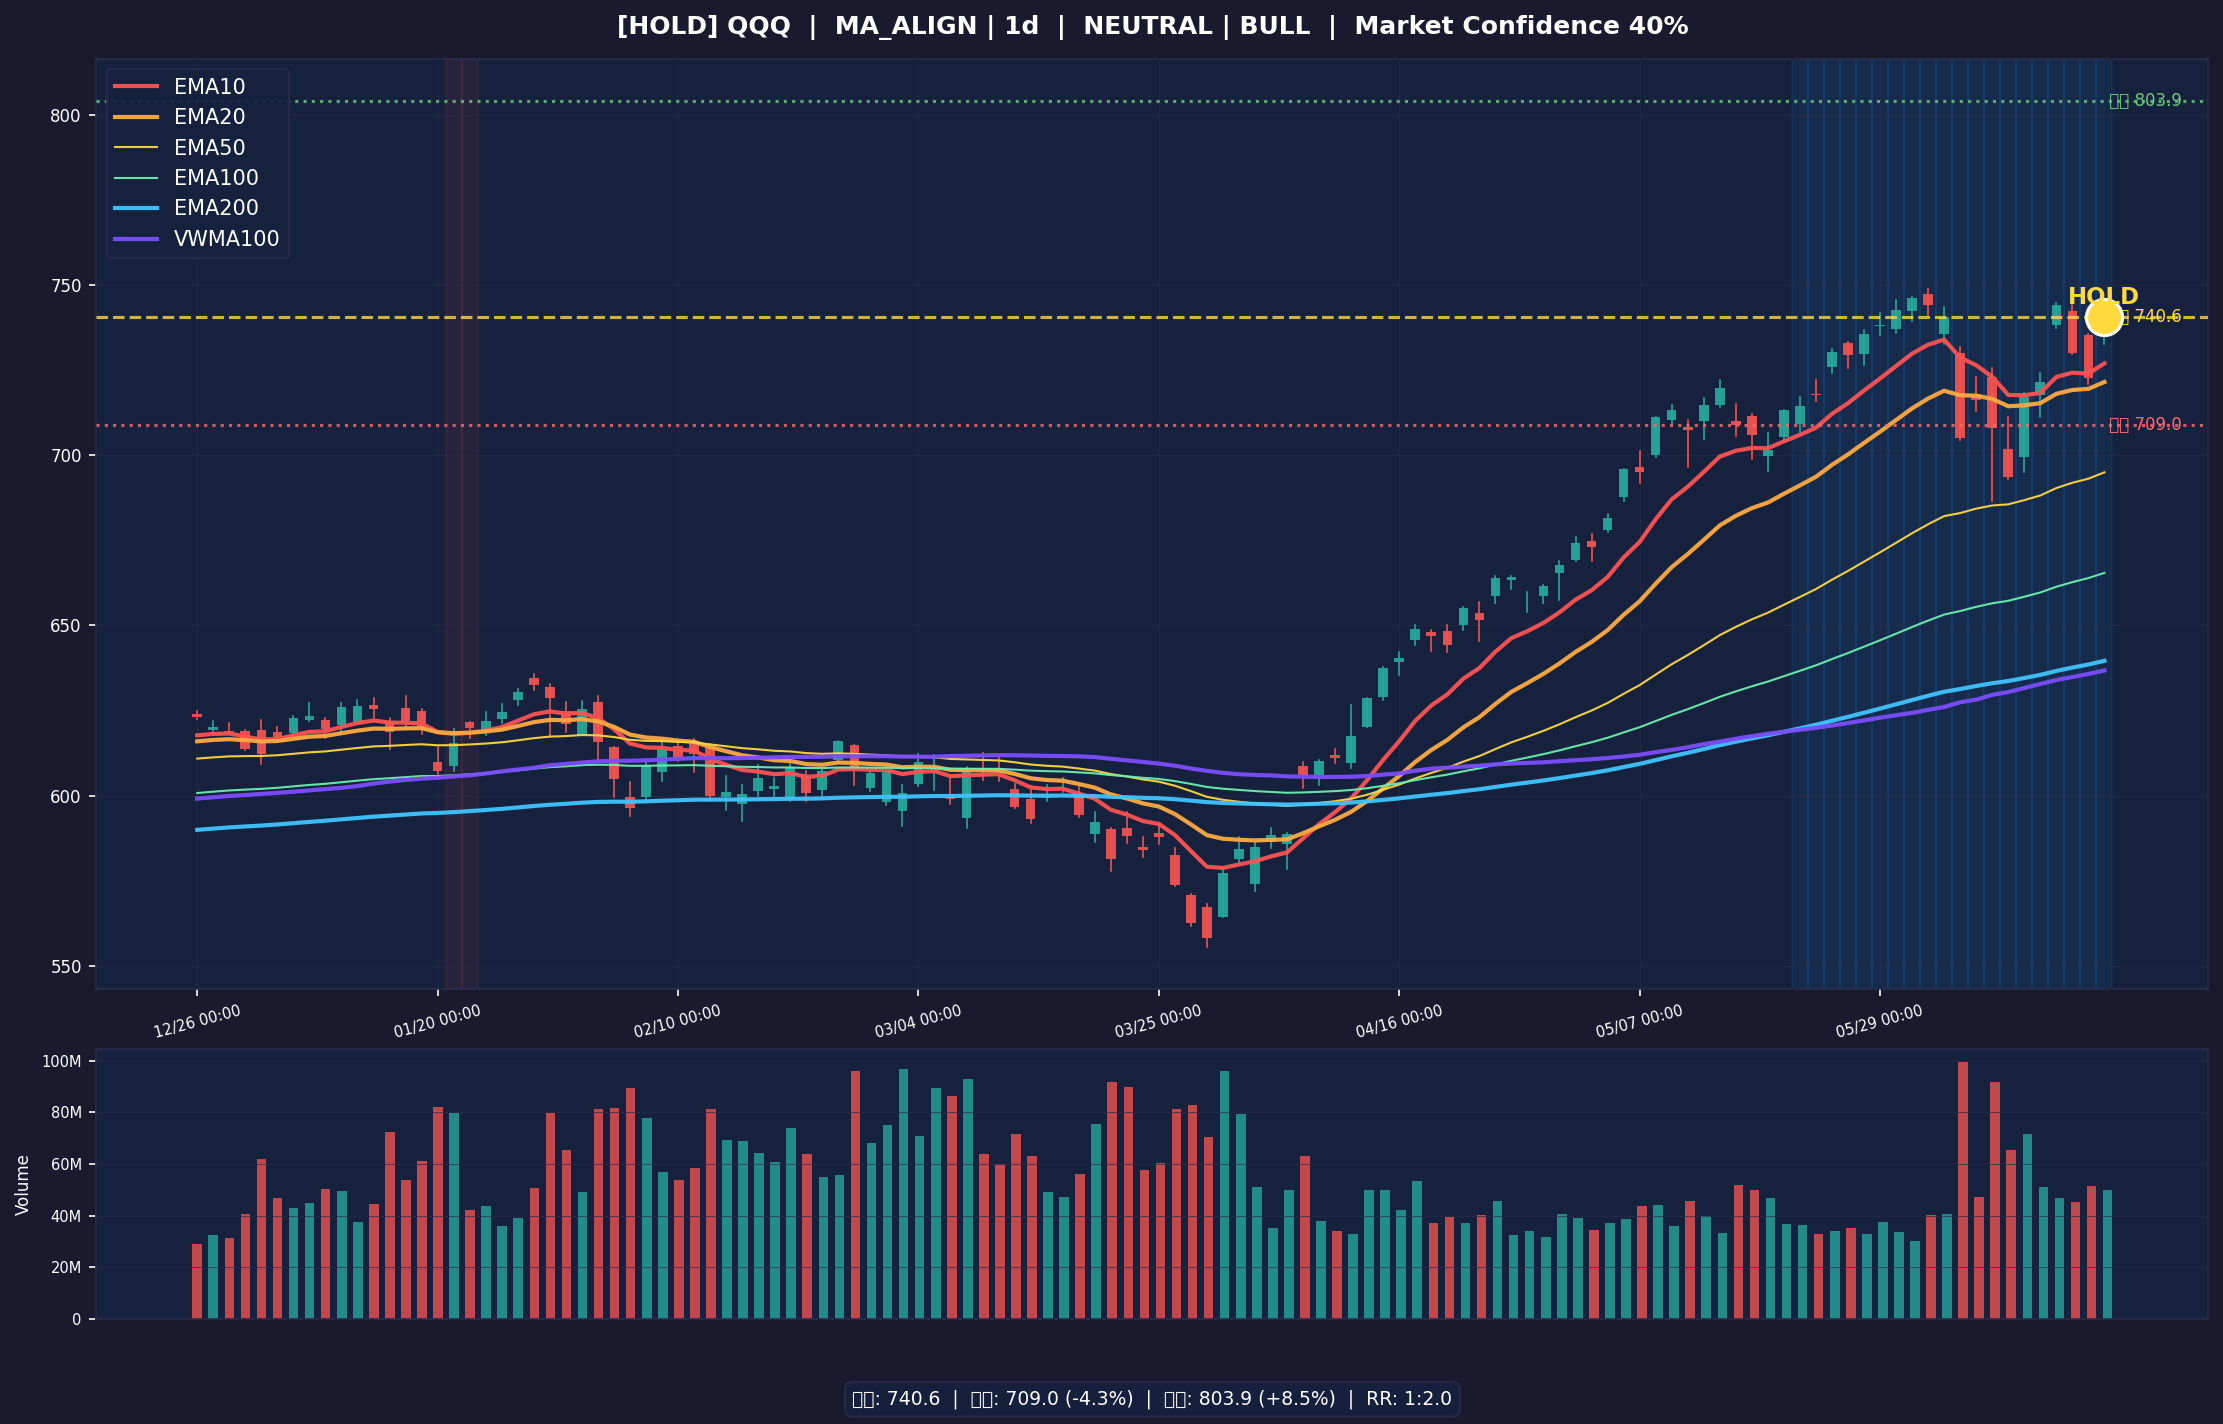Viewport: 2223px width, 1424px height.
Task: Select the EMA50 legend label
Action: [x=209, y=148]
